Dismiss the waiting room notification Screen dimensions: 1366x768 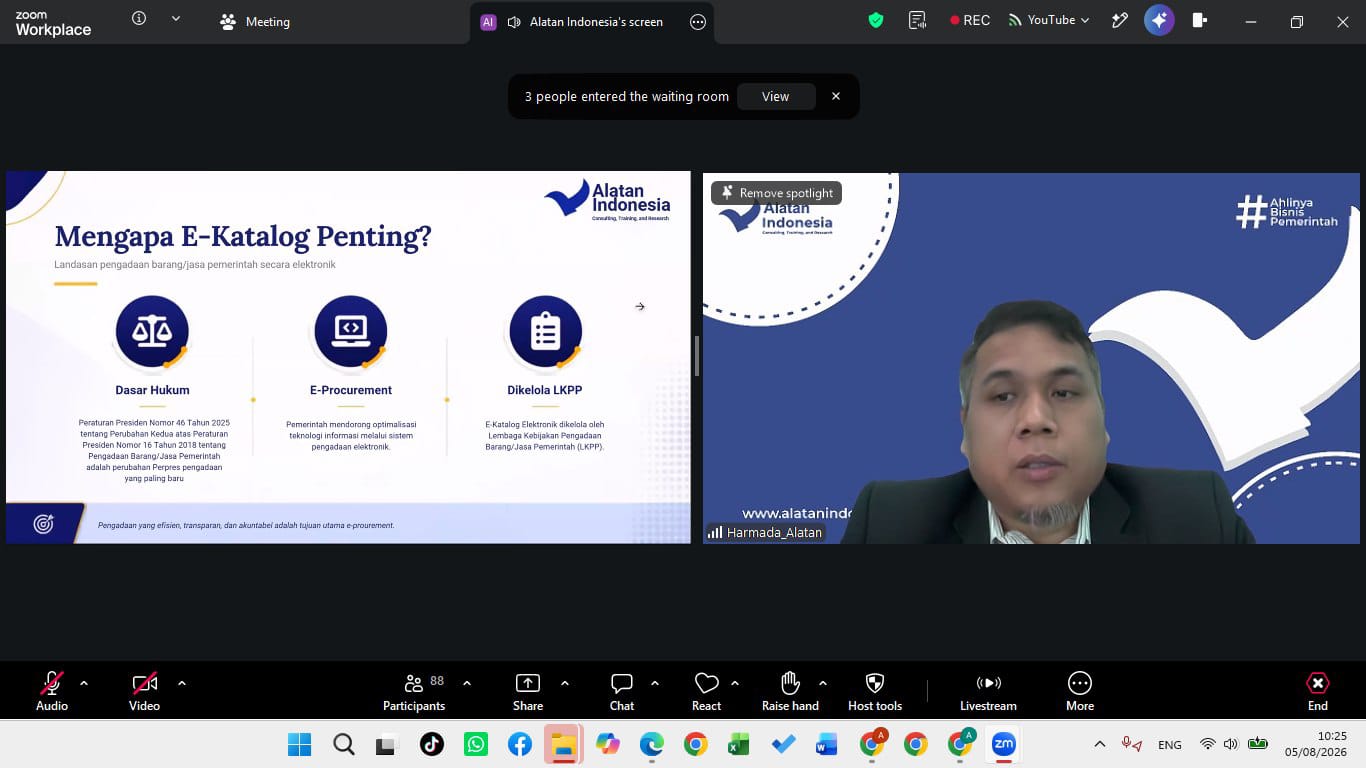point(836,97)
